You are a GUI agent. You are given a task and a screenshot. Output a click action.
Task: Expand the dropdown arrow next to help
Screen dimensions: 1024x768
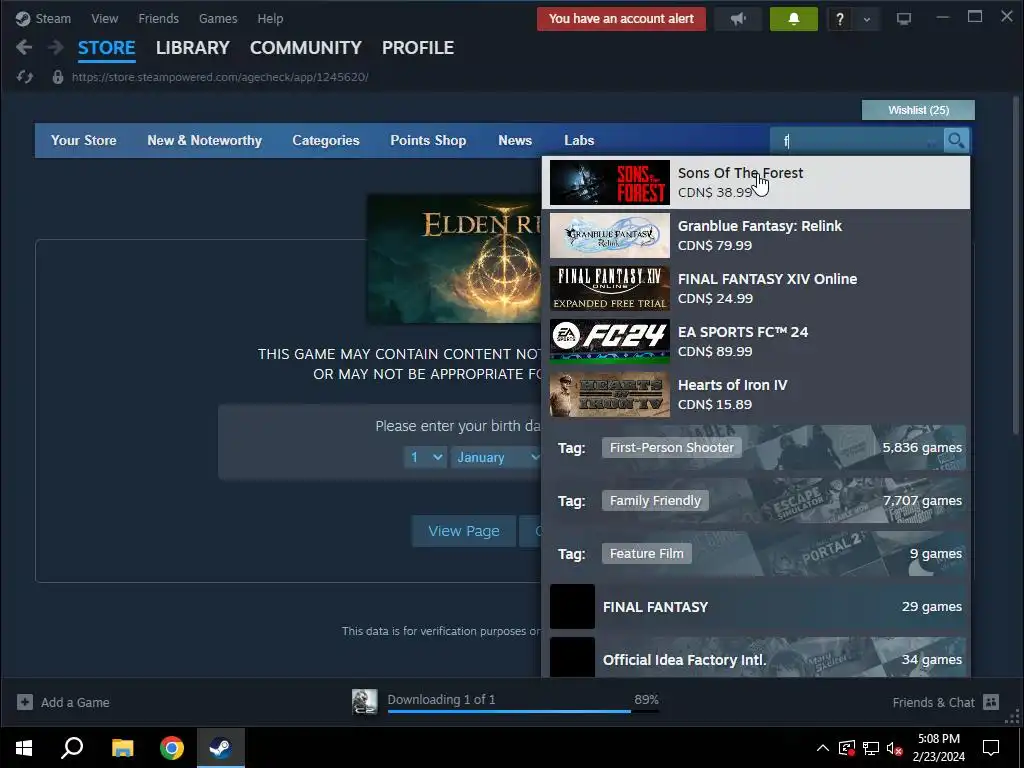867,19
